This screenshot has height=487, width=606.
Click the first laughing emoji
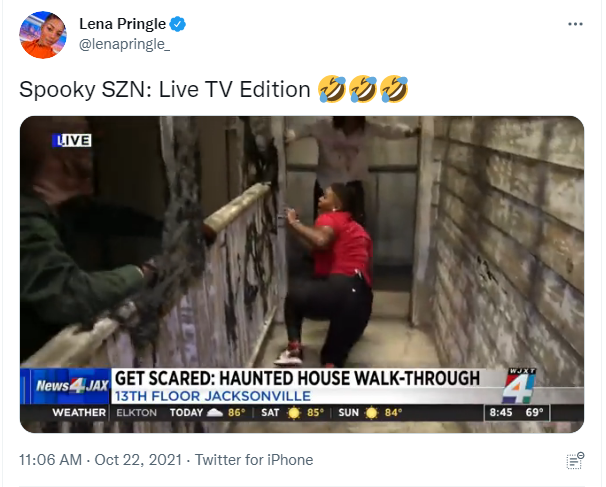coord(332,89)
